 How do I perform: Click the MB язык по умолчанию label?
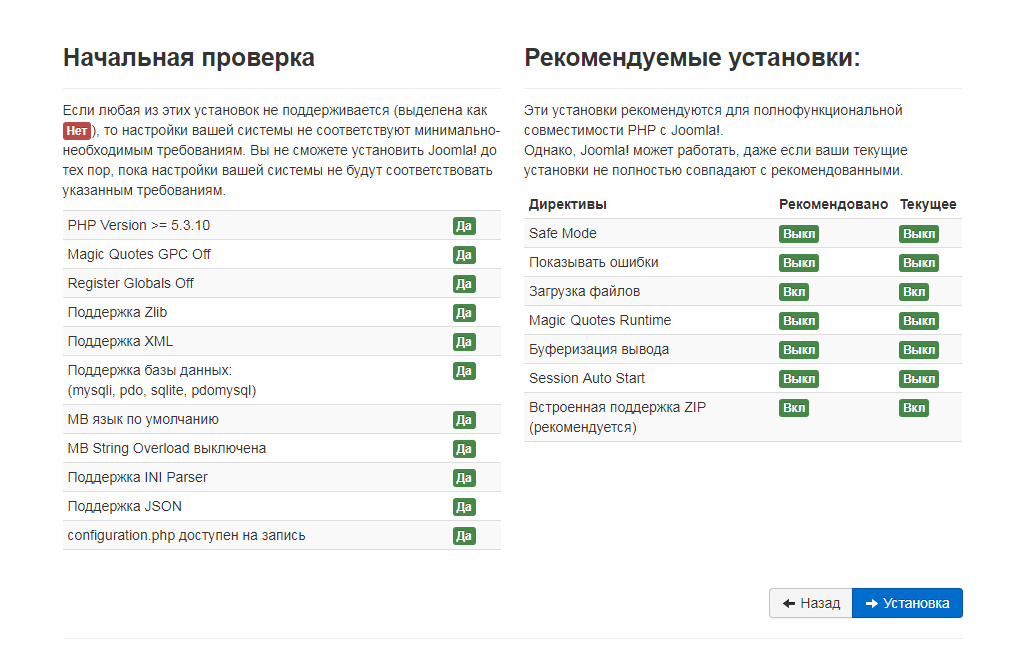pyautogui.click(x=143, y=419)
